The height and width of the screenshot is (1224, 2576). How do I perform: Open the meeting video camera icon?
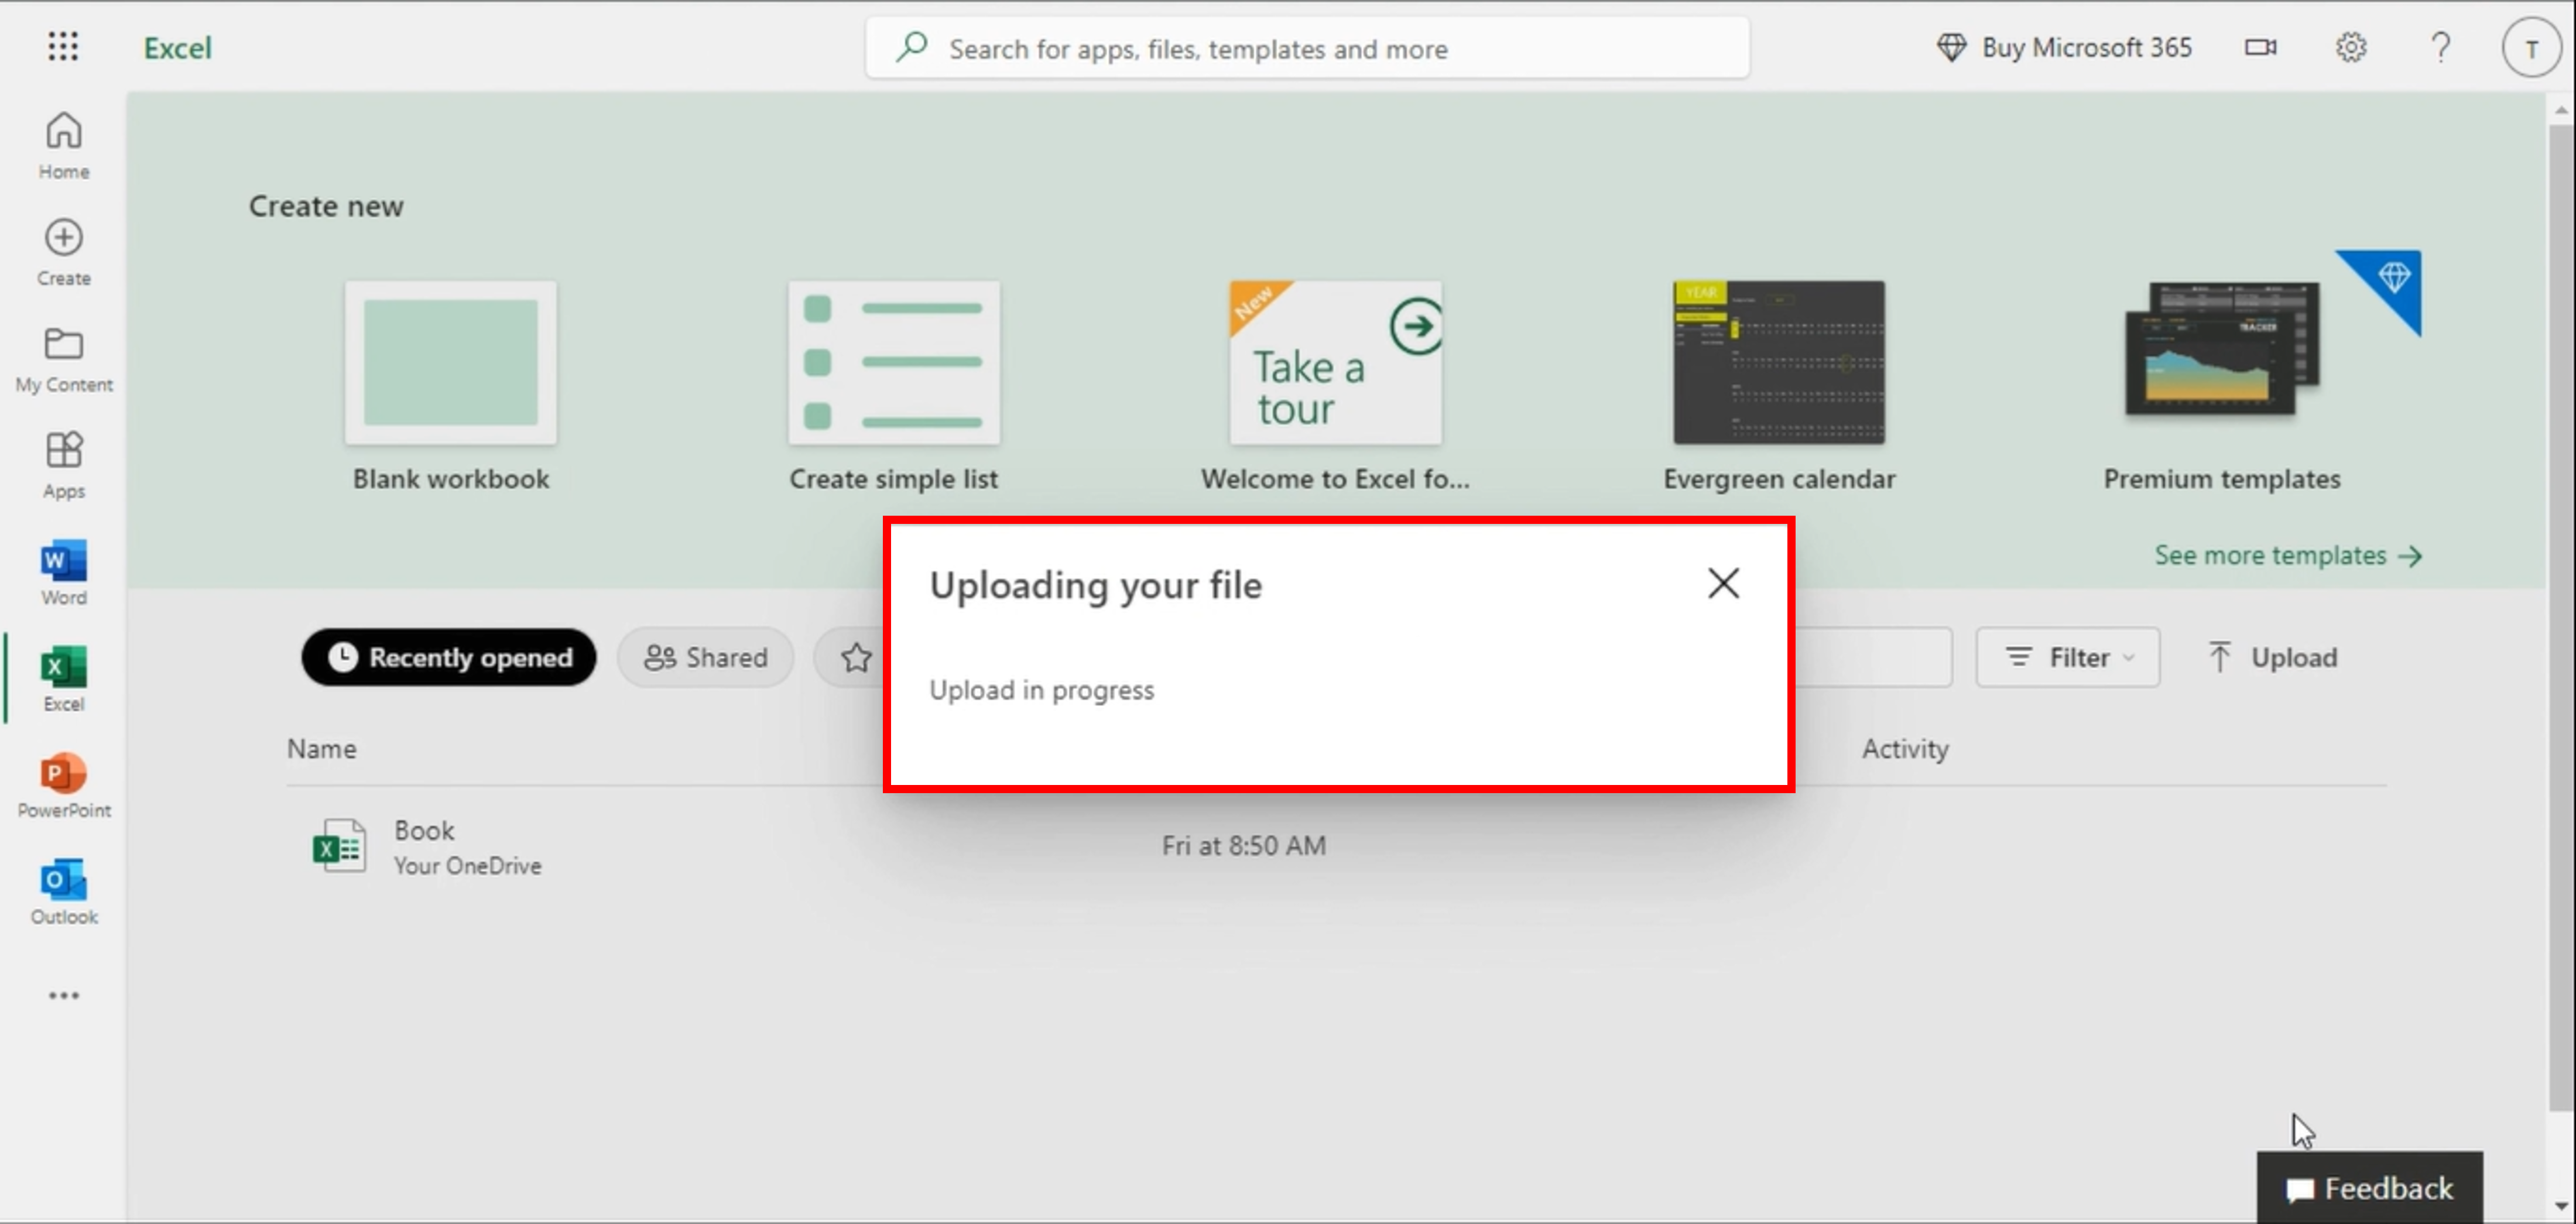(2260, 47)
